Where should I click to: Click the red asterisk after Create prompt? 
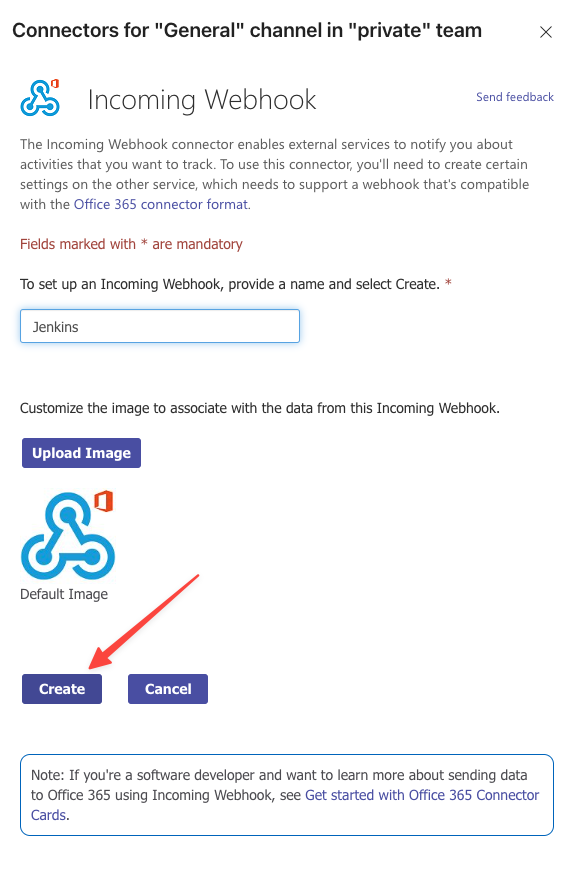(448, 282)
